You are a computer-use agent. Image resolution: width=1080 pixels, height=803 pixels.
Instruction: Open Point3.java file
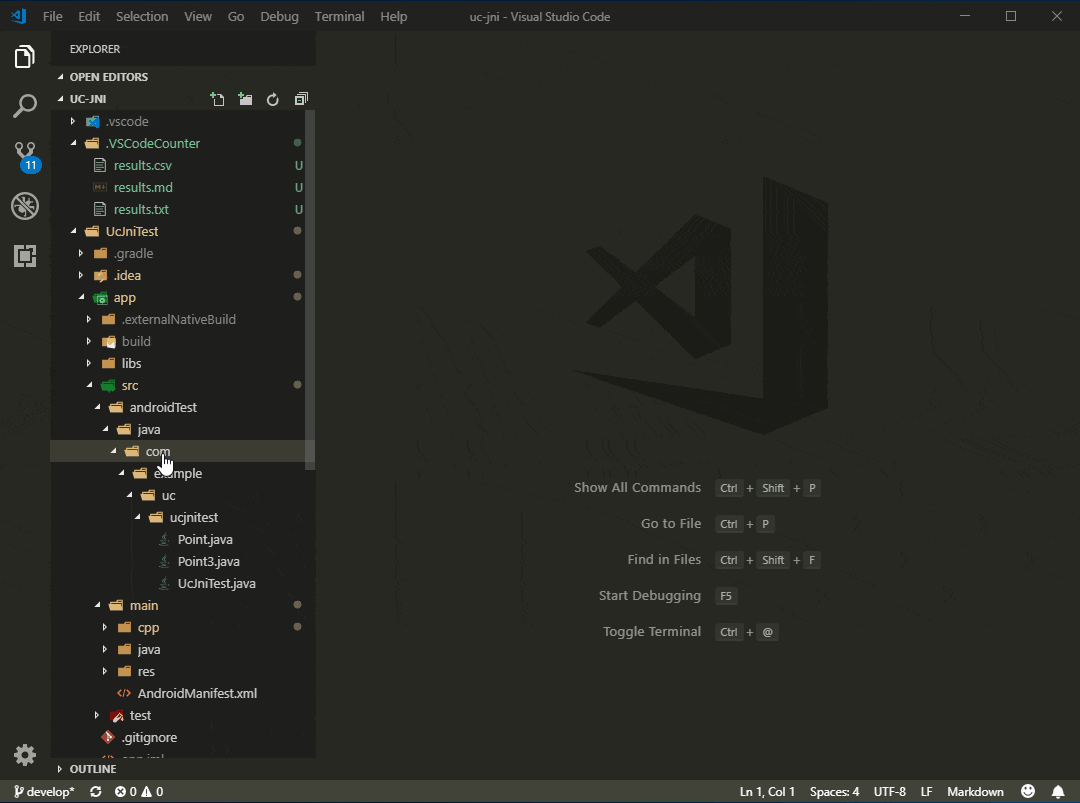click(x=183, y=561)
